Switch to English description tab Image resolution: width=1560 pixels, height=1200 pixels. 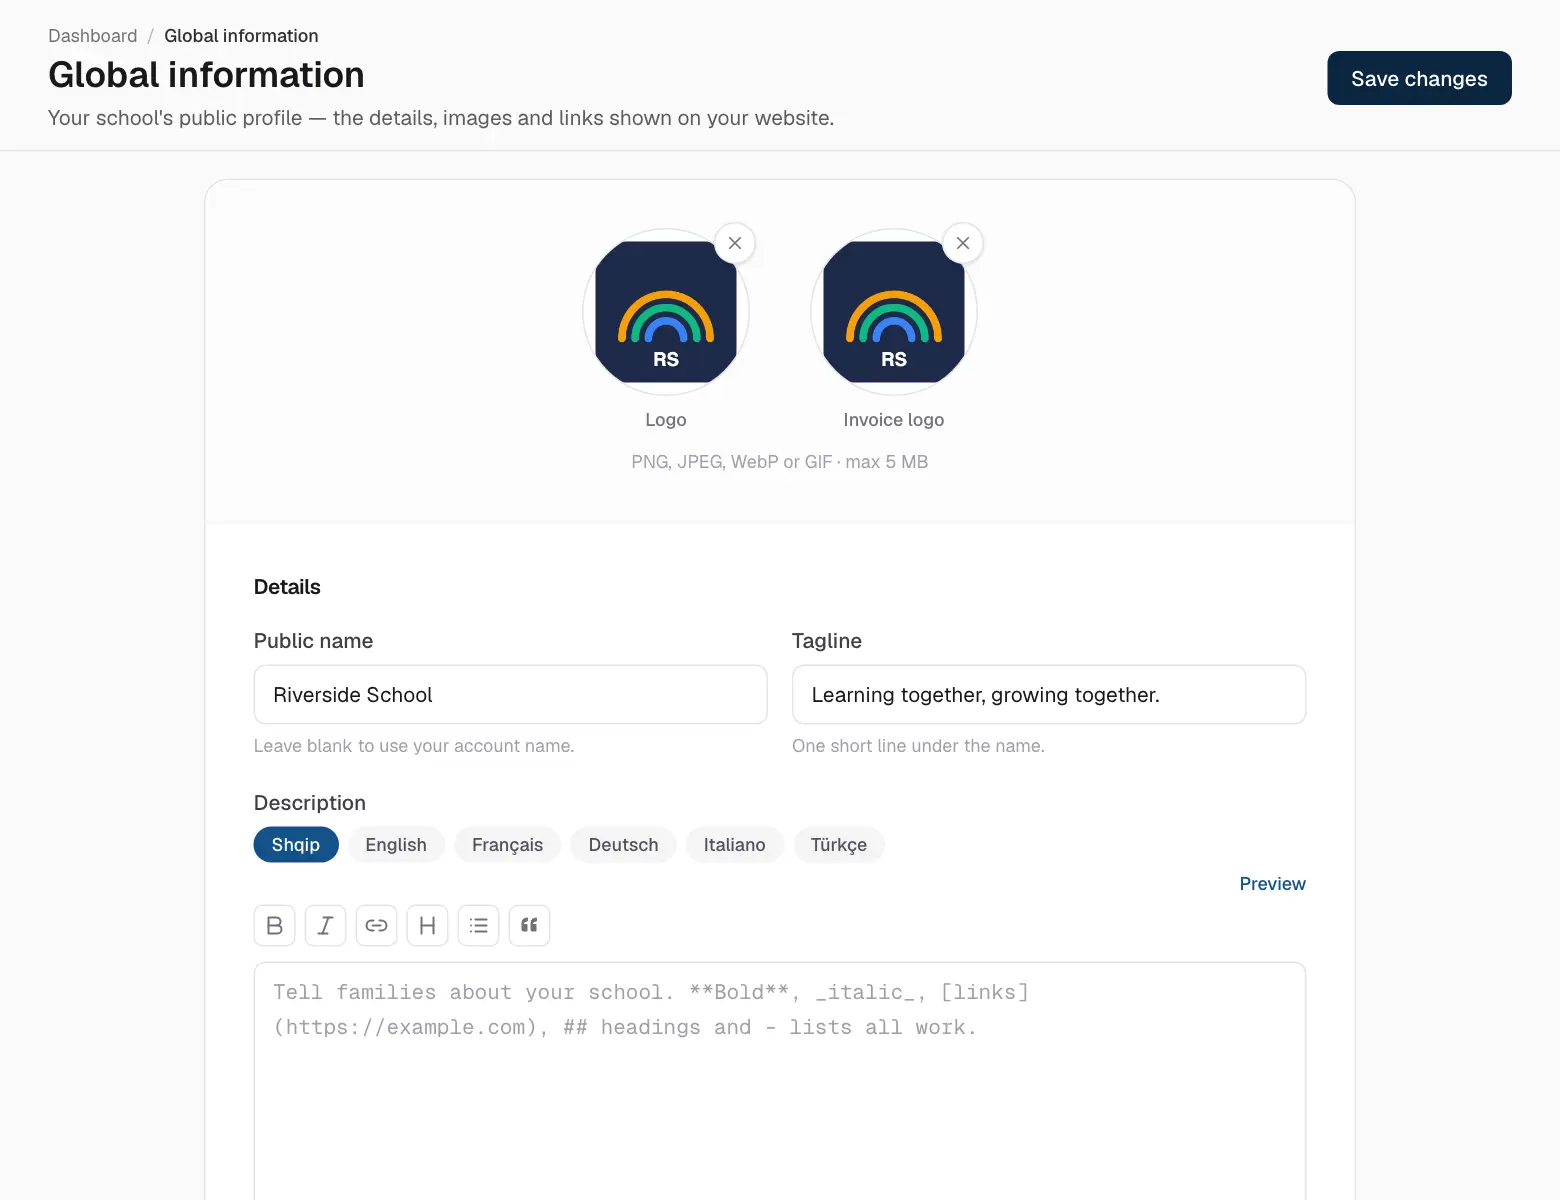tap(396, 844)
